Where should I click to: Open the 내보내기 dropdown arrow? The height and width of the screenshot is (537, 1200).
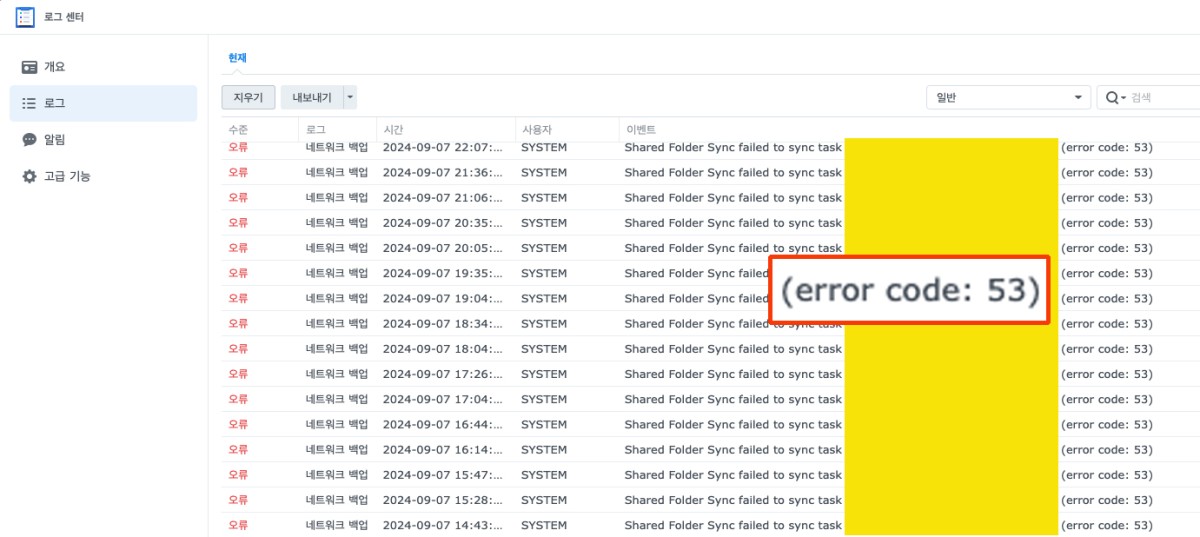pos(349,97)
